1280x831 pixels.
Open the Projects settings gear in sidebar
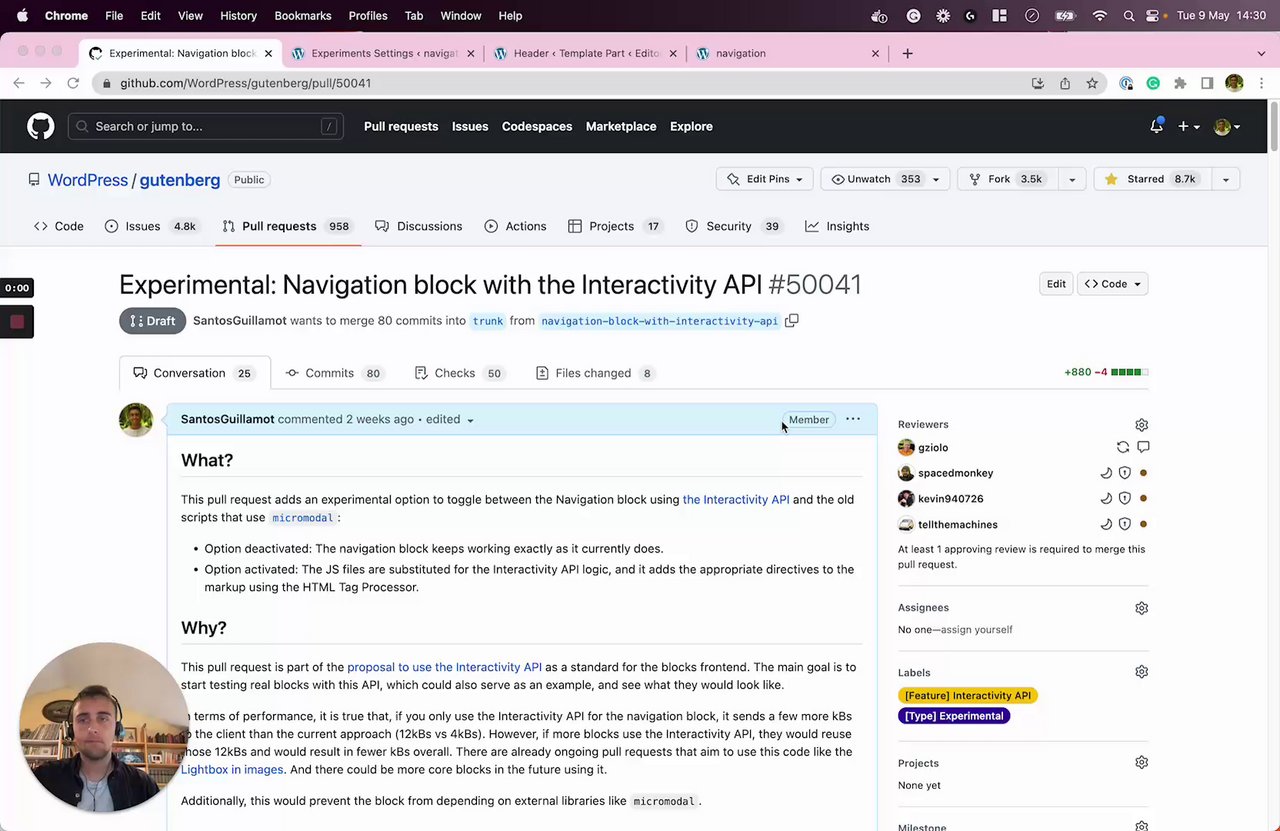pos(1141,762)
